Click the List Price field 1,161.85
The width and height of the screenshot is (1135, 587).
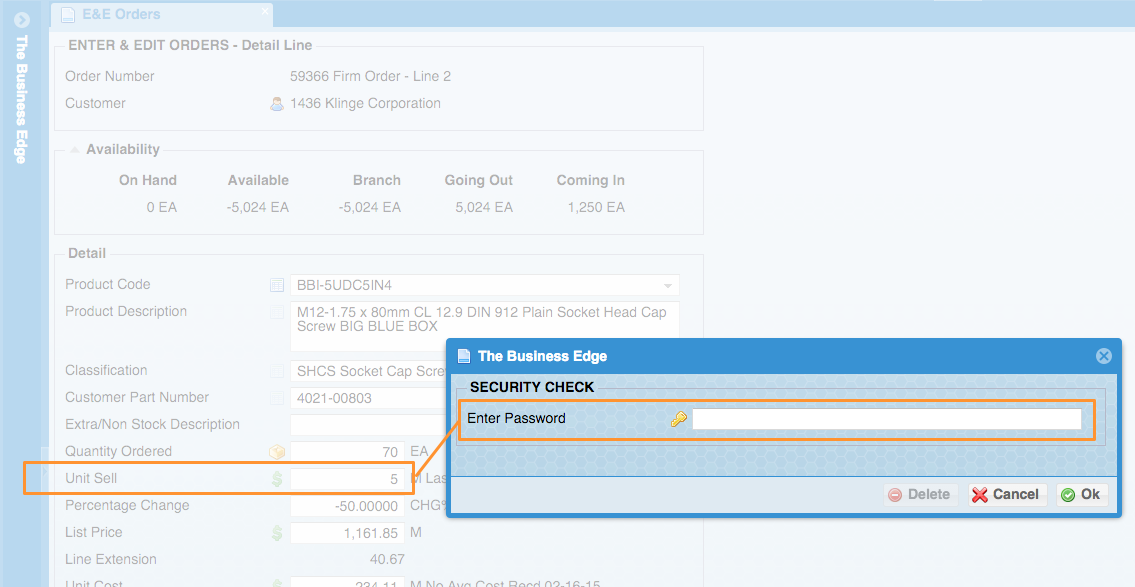coord(347,533)
